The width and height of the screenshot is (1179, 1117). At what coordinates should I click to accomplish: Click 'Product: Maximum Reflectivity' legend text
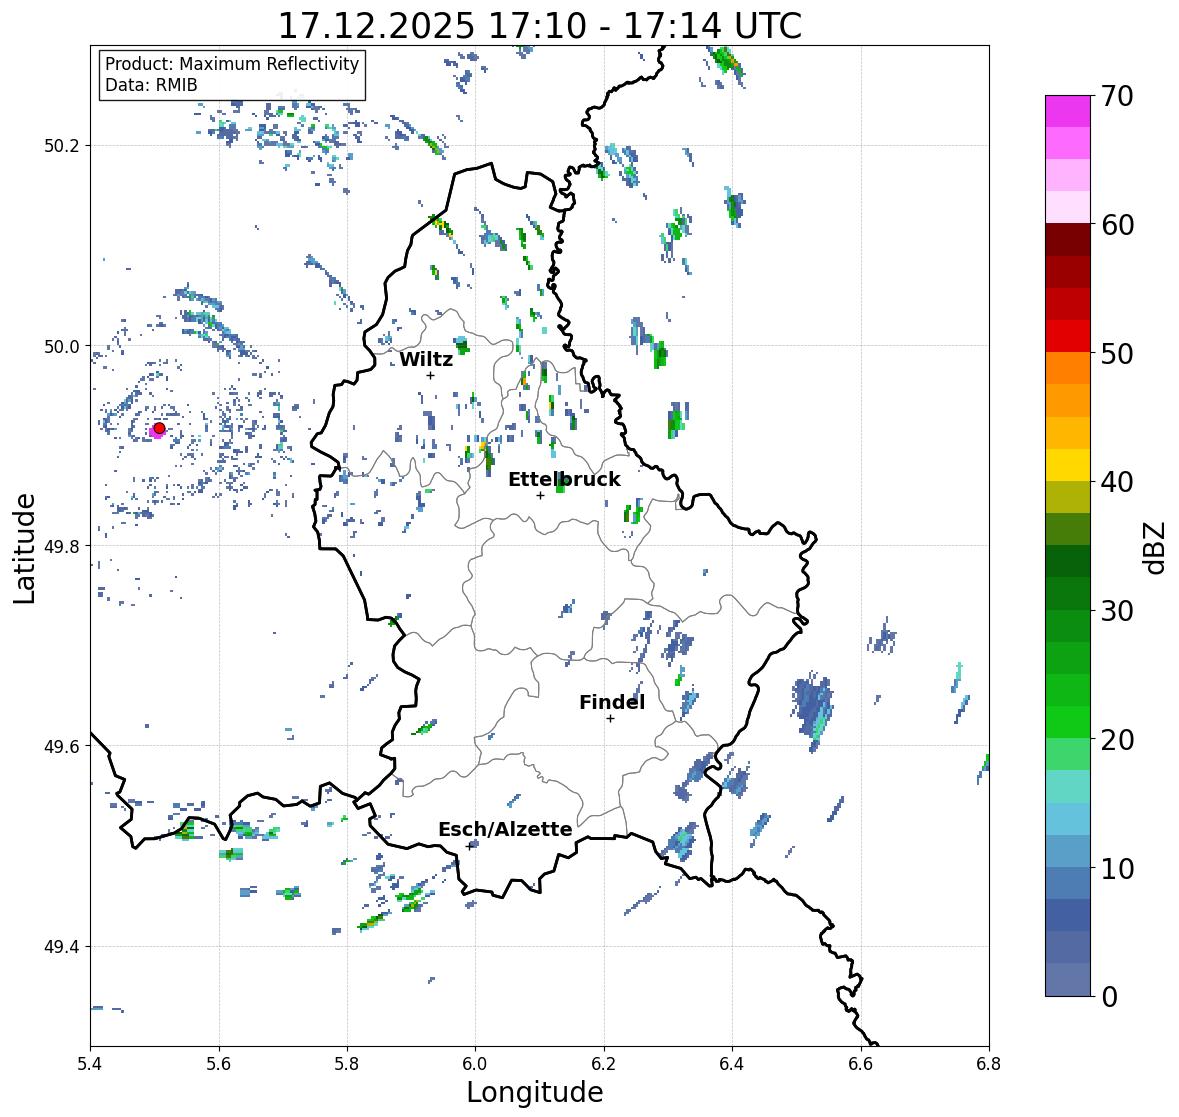(x=232, y=64)
